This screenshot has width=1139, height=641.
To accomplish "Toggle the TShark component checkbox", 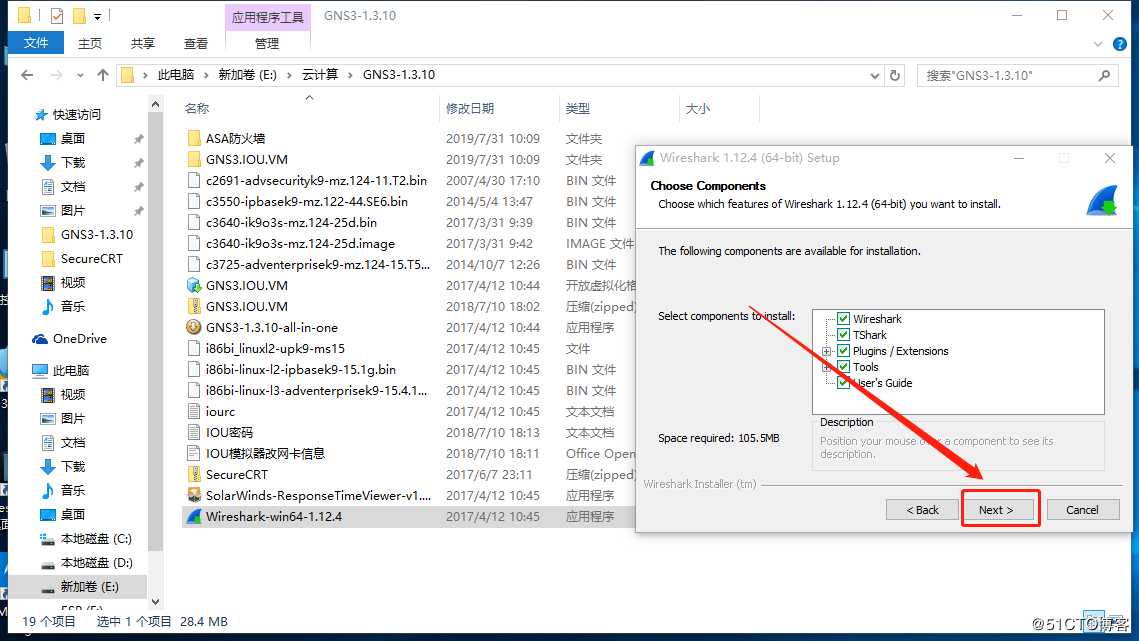I will pos(843,334).
